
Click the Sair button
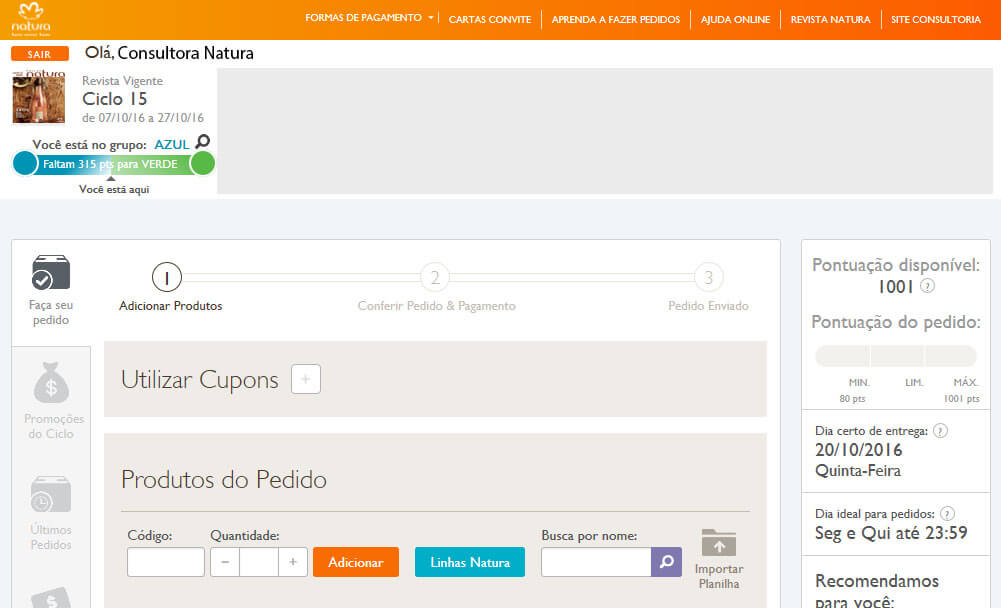40,54
